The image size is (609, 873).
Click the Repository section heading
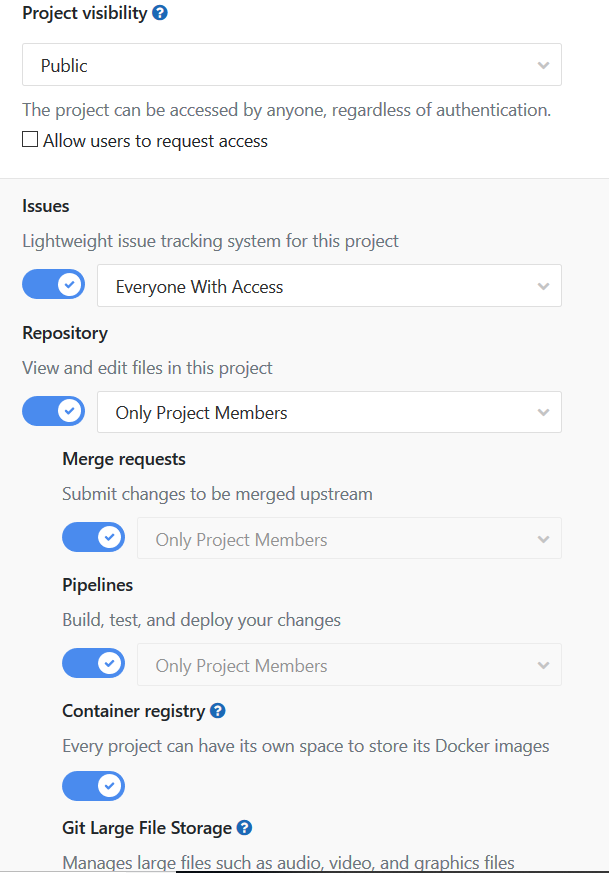(x=65, y=332)
